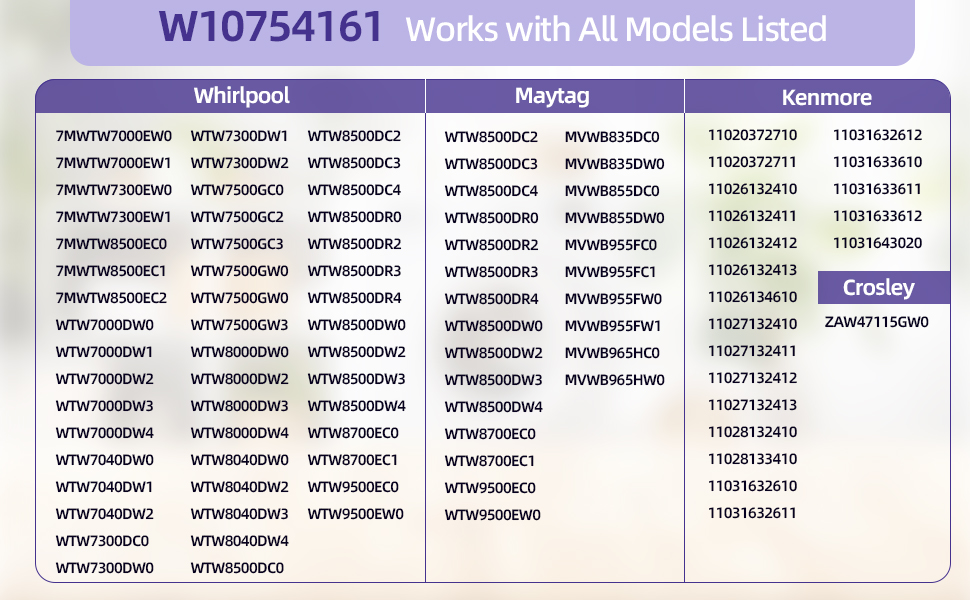This screenshot has height=600, width=970.
Task: Select Kenmore model 11031633610
Action: coord(877,162)
